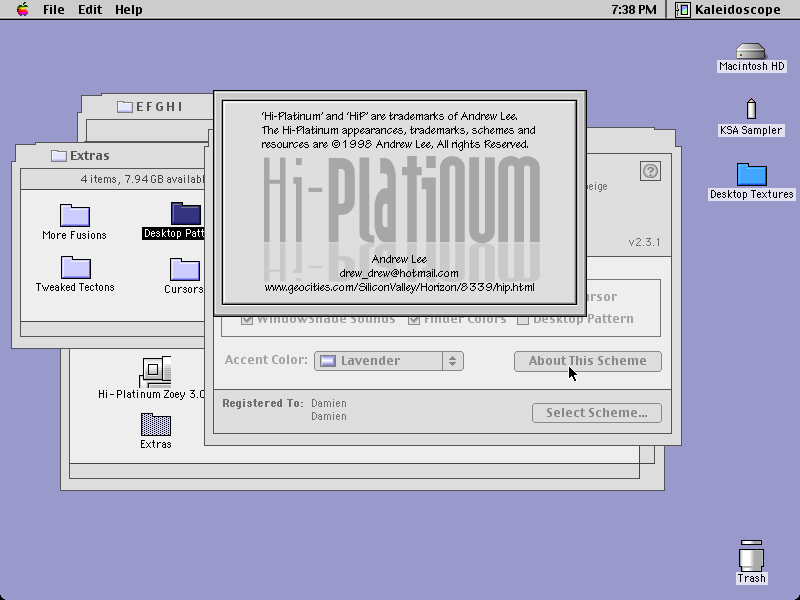Click the Andrew Lee name above the email
Screen dimensions: 800x600
[399, 259]
